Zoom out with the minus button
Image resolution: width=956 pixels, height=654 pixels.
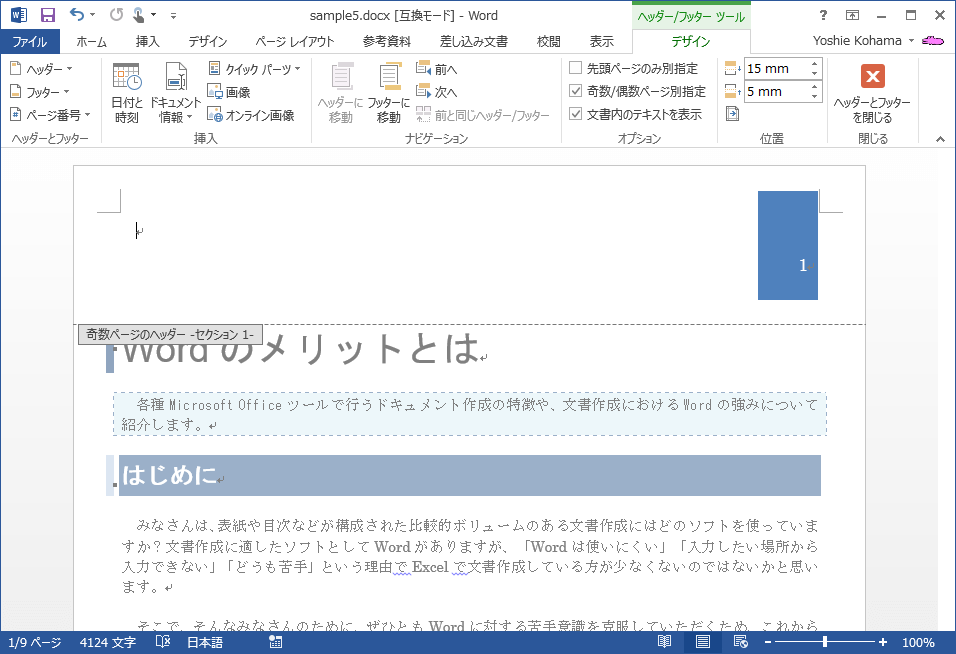(x=768, y=642)
